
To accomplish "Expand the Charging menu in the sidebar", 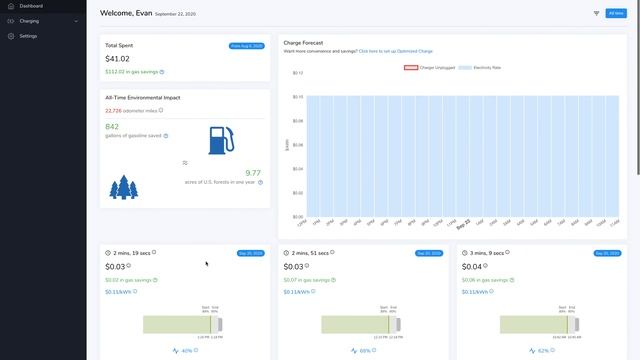I will 43,21.
